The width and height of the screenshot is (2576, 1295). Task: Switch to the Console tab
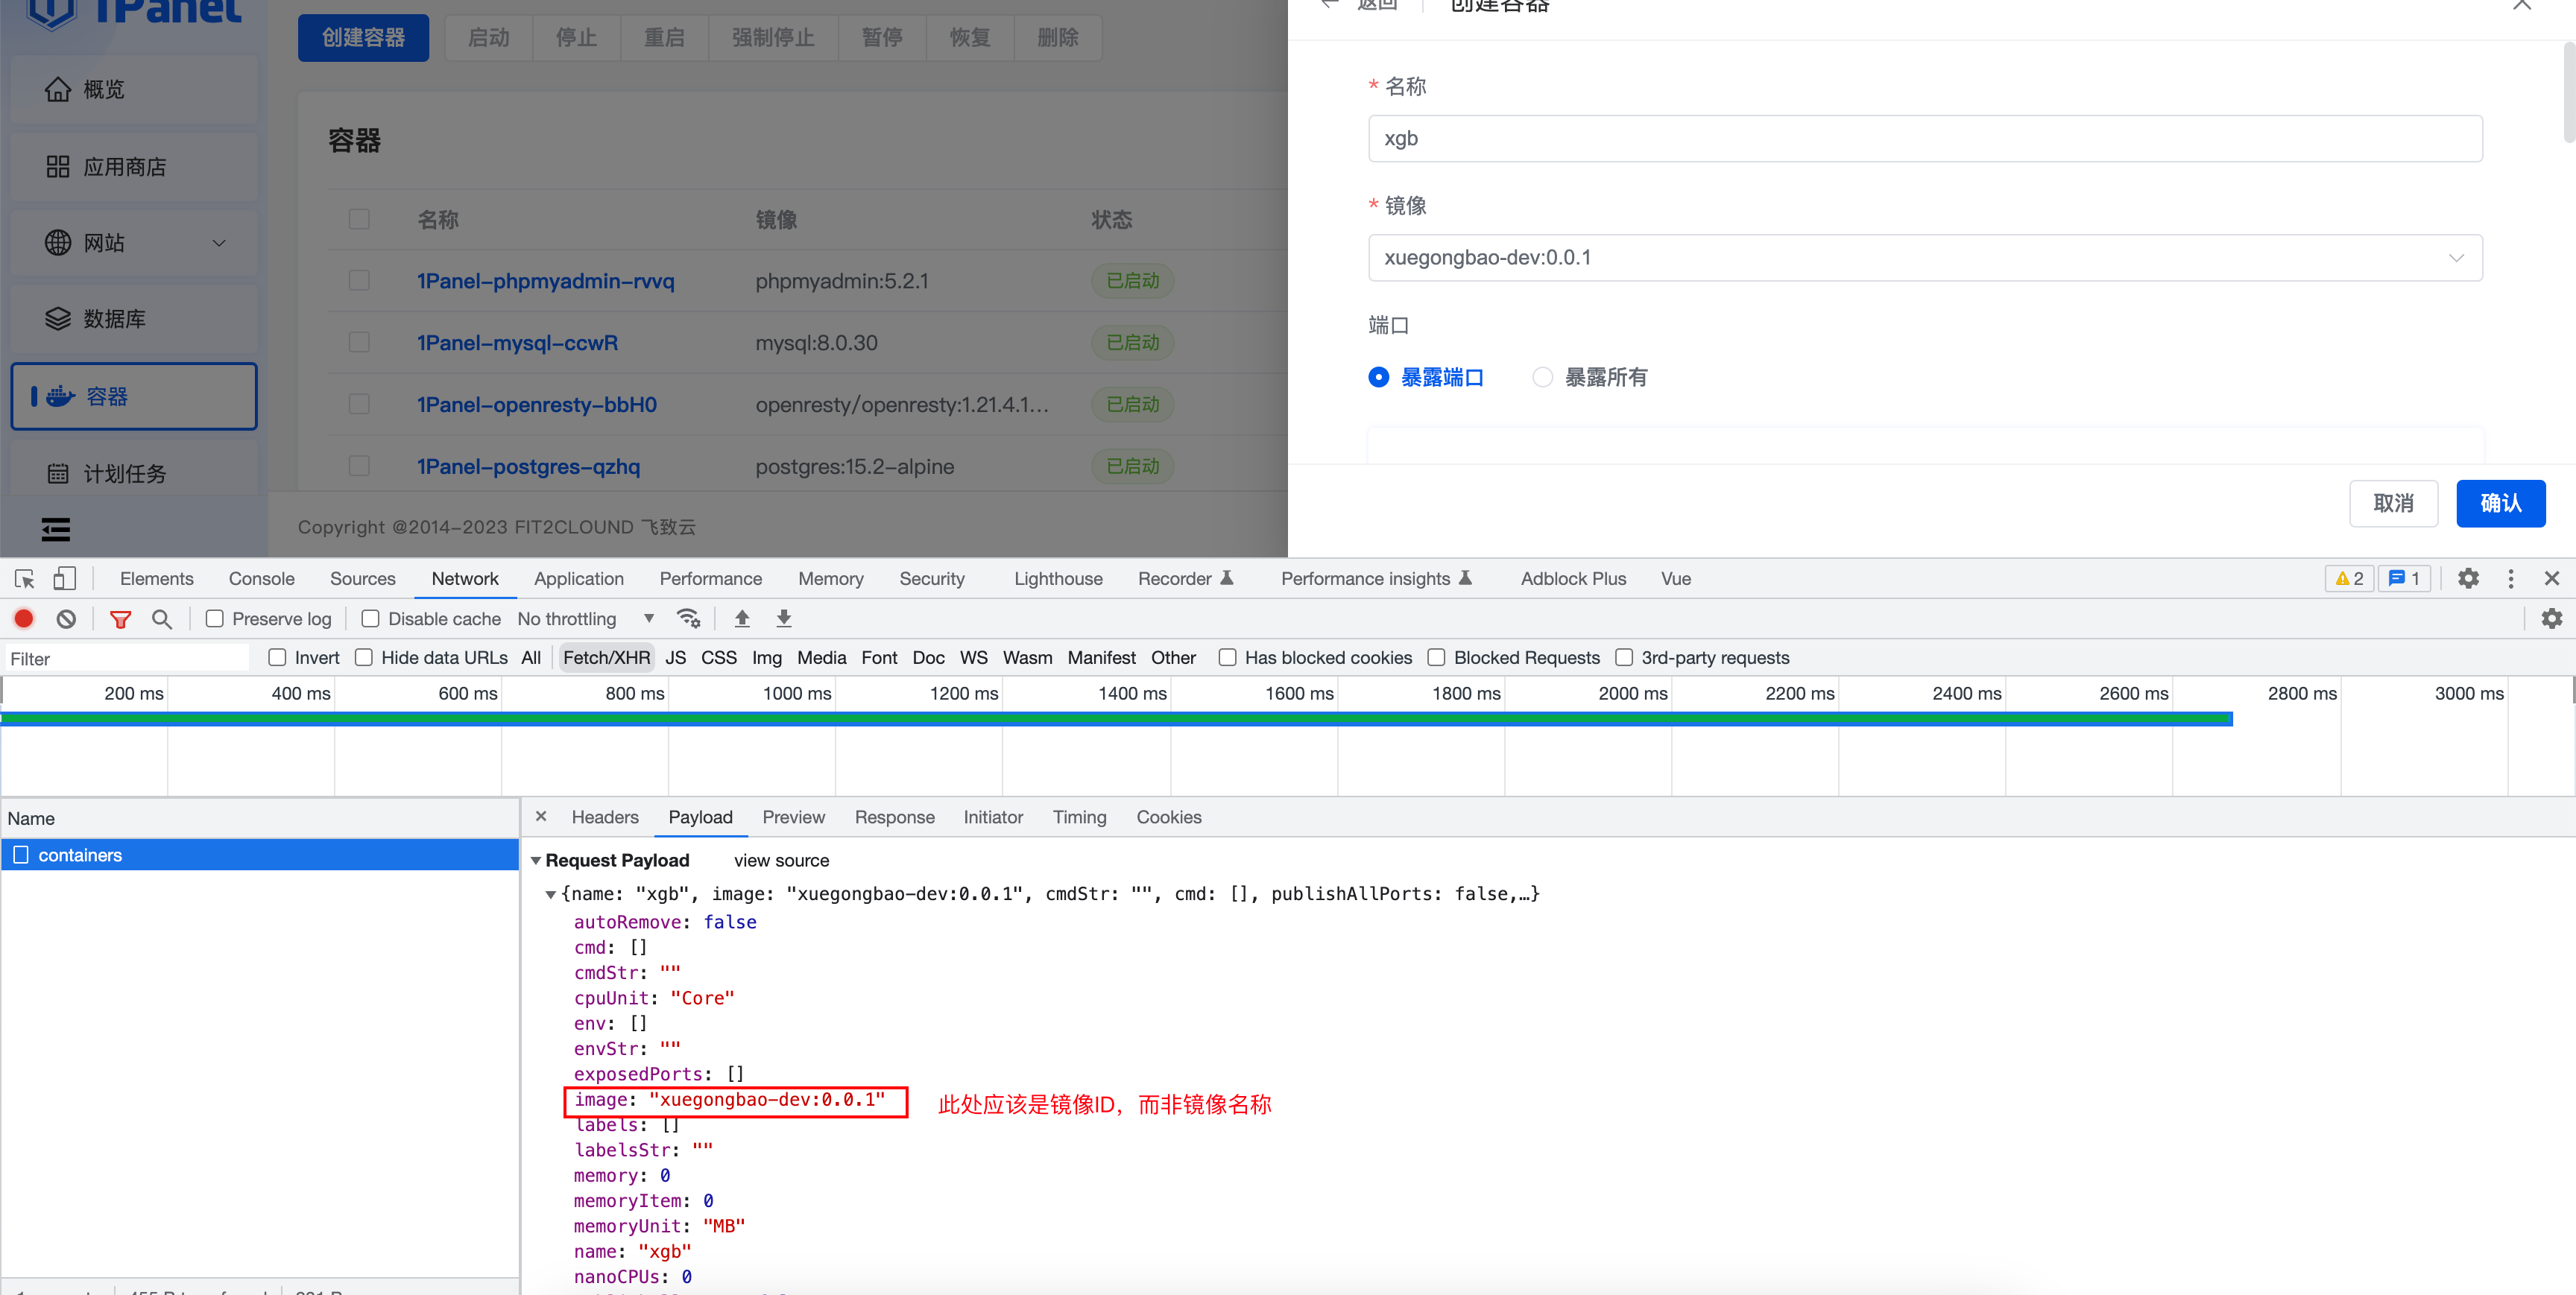[x=261, y=578]
